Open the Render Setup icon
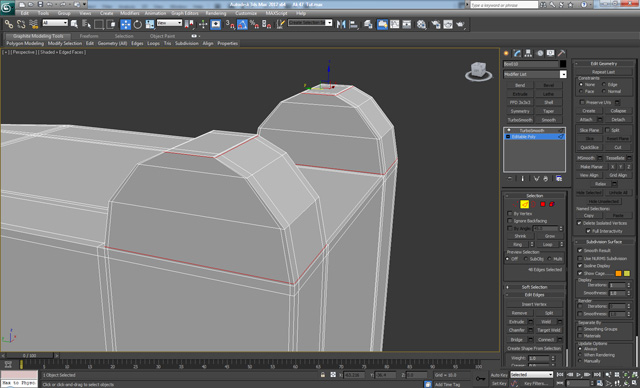 click(x=436, y=24)
